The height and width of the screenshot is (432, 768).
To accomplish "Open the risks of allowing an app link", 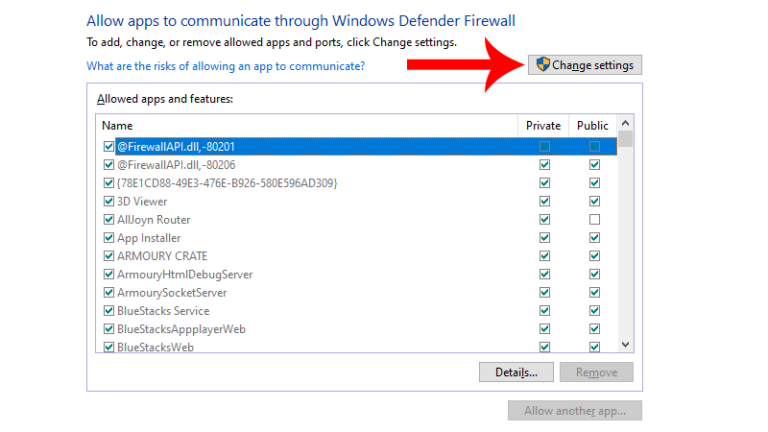I will pyautogui.click(x=225, y=66).
